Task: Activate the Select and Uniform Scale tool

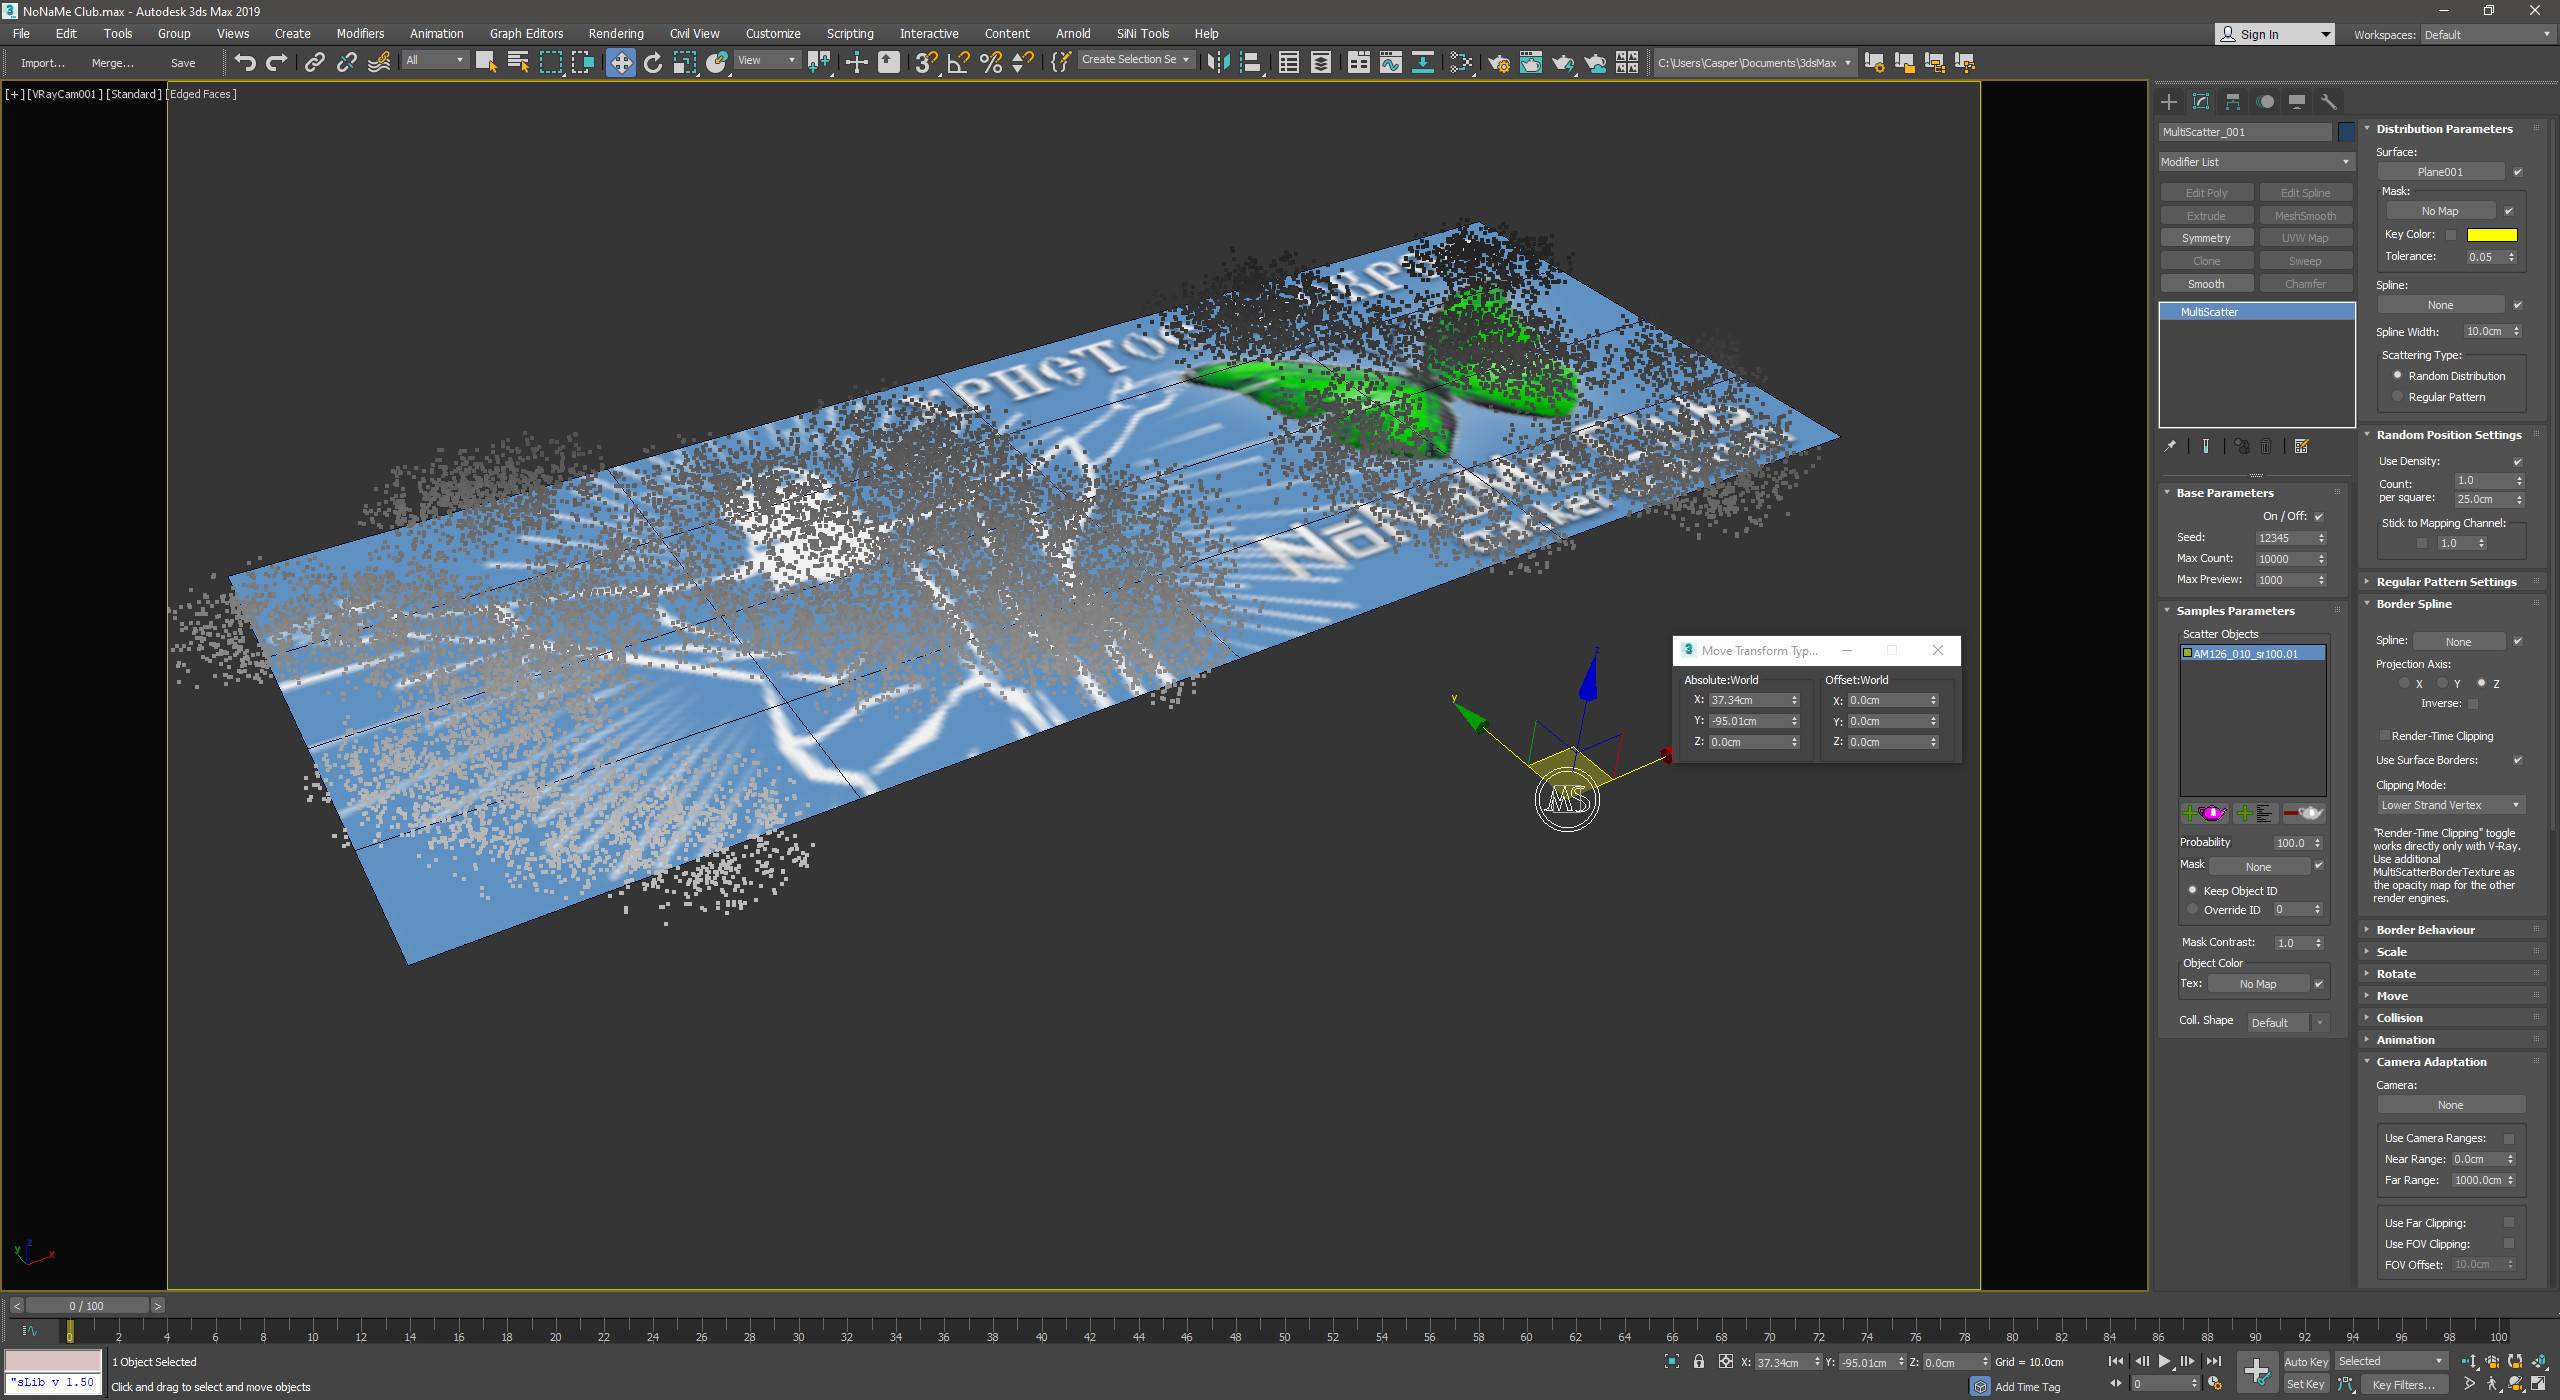Action: [x=685, y=62]
